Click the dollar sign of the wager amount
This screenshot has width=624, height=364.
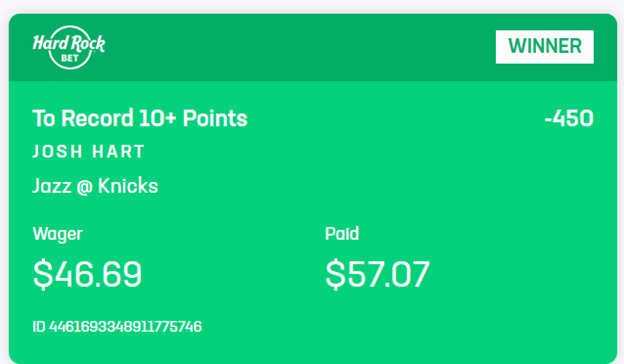tap(43, 274)
